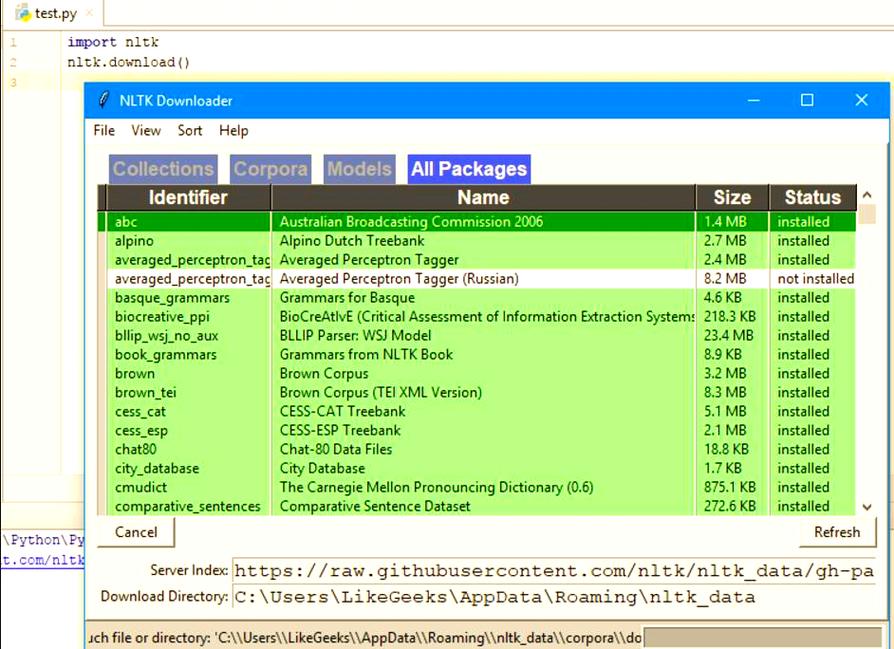Click the package list scroll up arrow
Screen dimensions: 894x649
pos(867,195)
